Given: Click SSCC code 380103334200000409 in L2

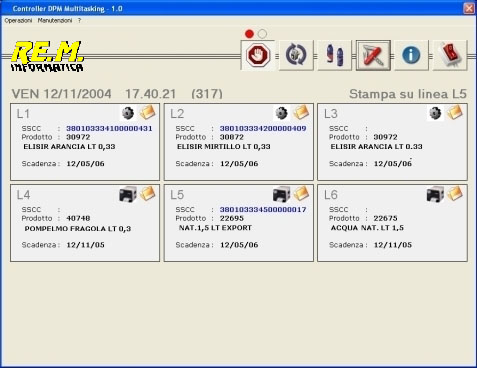Looking at the screenshot, I should coord(263,128).
